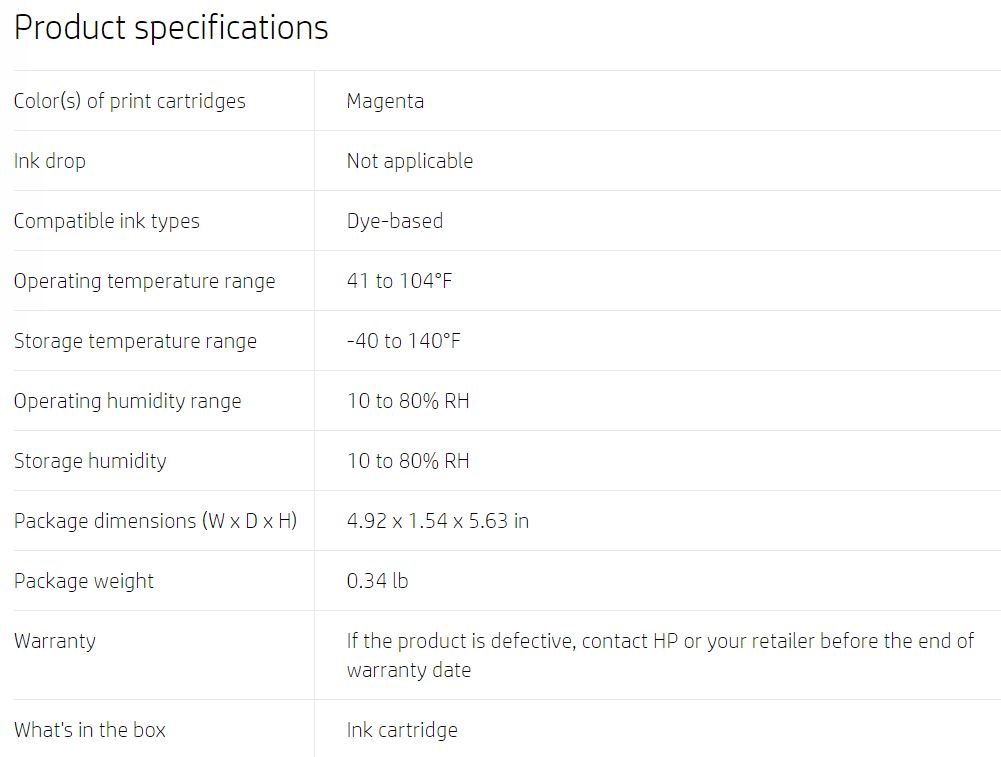Image resolution: width=1001 pixels, height=757 pixels.
Task: Click the Operating humidity range label
Action: (128, 401)
